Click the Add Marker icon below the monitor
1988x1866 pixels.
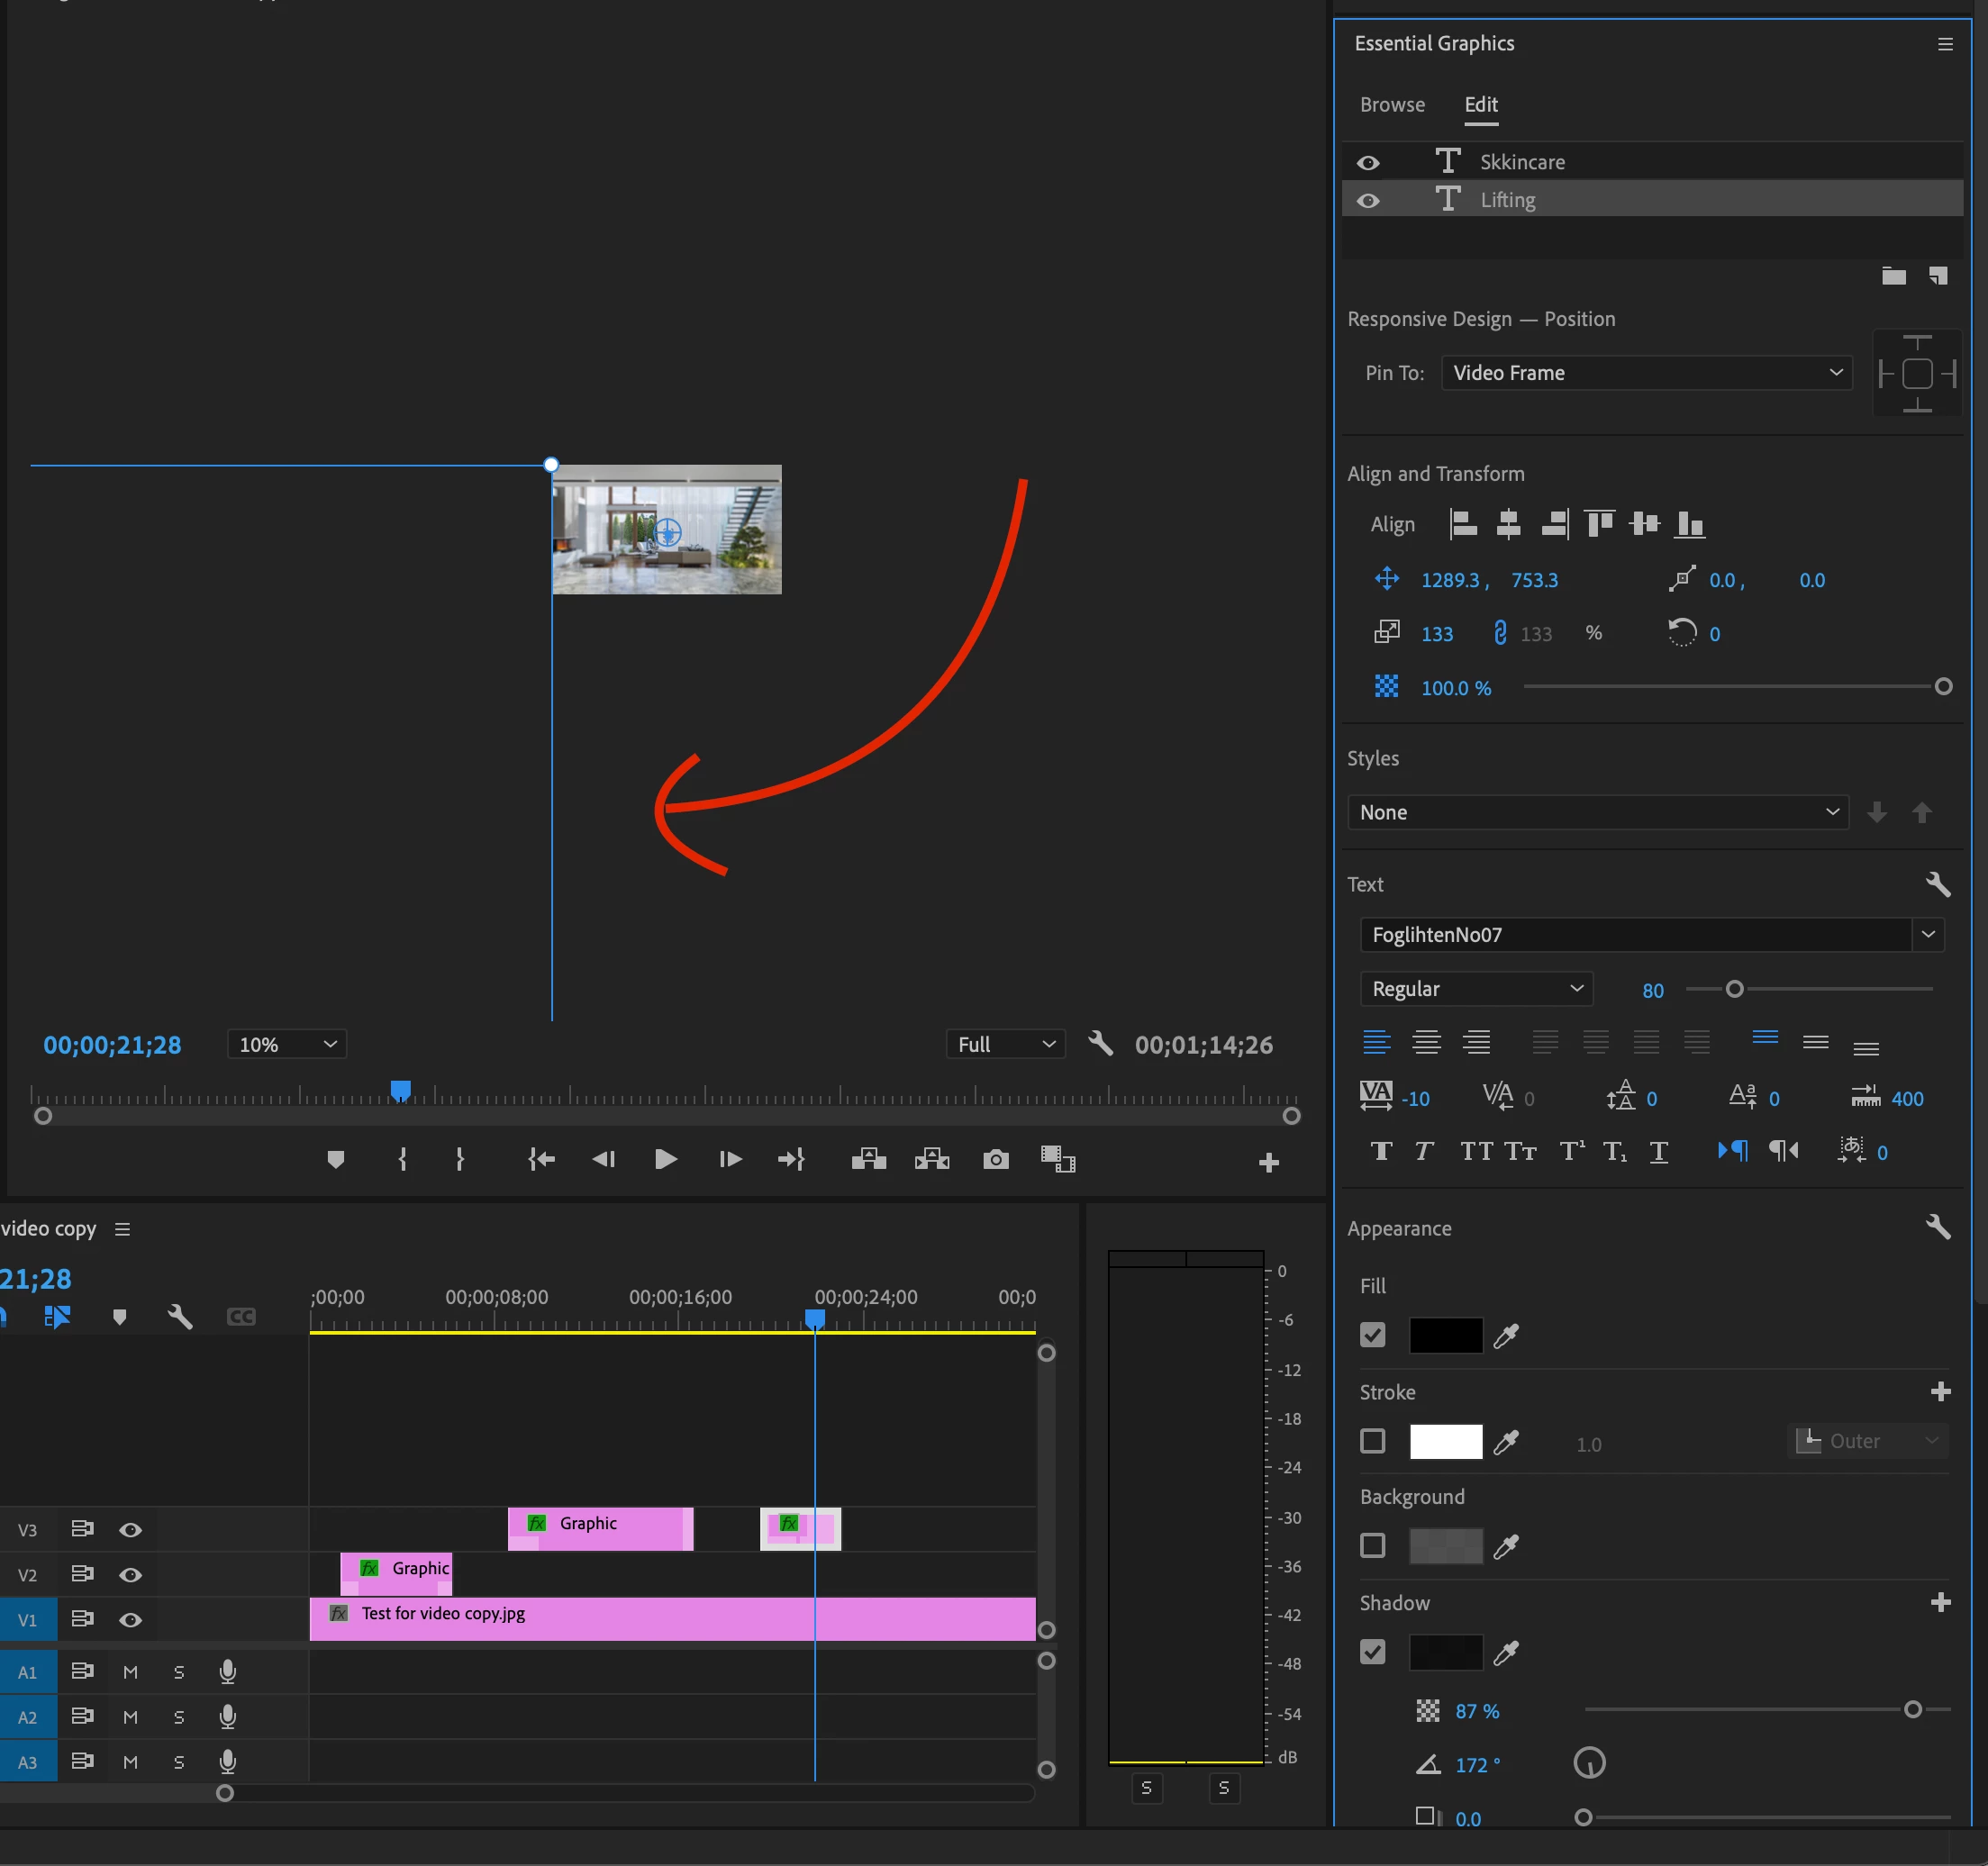click(336, 1160)
